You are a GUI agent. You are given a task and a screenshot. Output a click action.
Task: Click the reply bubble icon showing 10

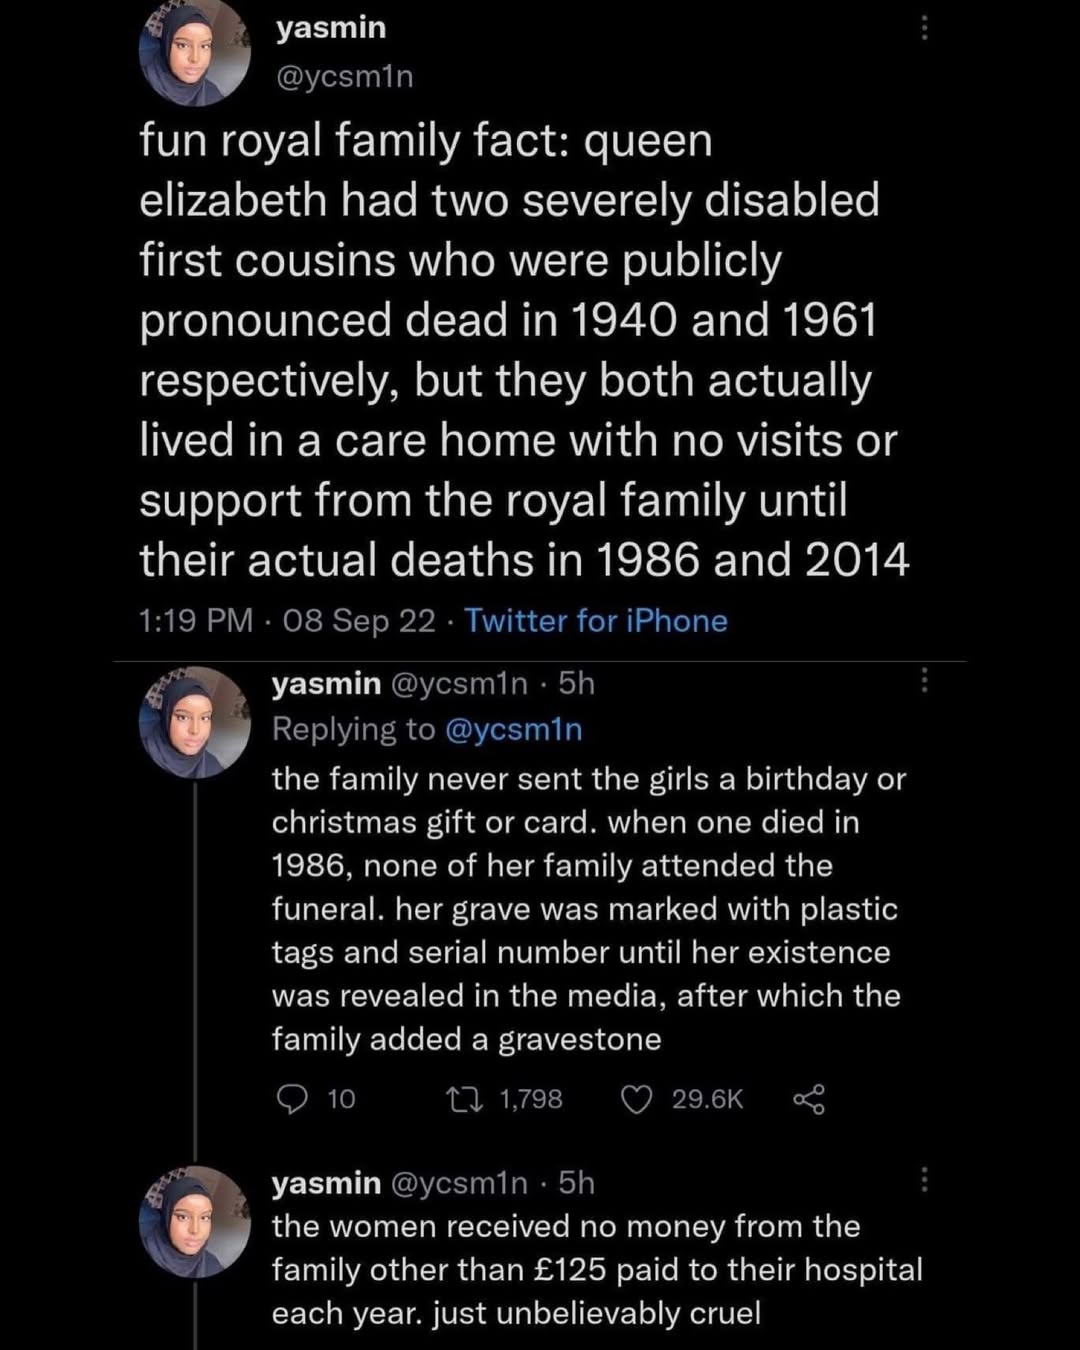pyautogui.click(x=295, y=1099)
